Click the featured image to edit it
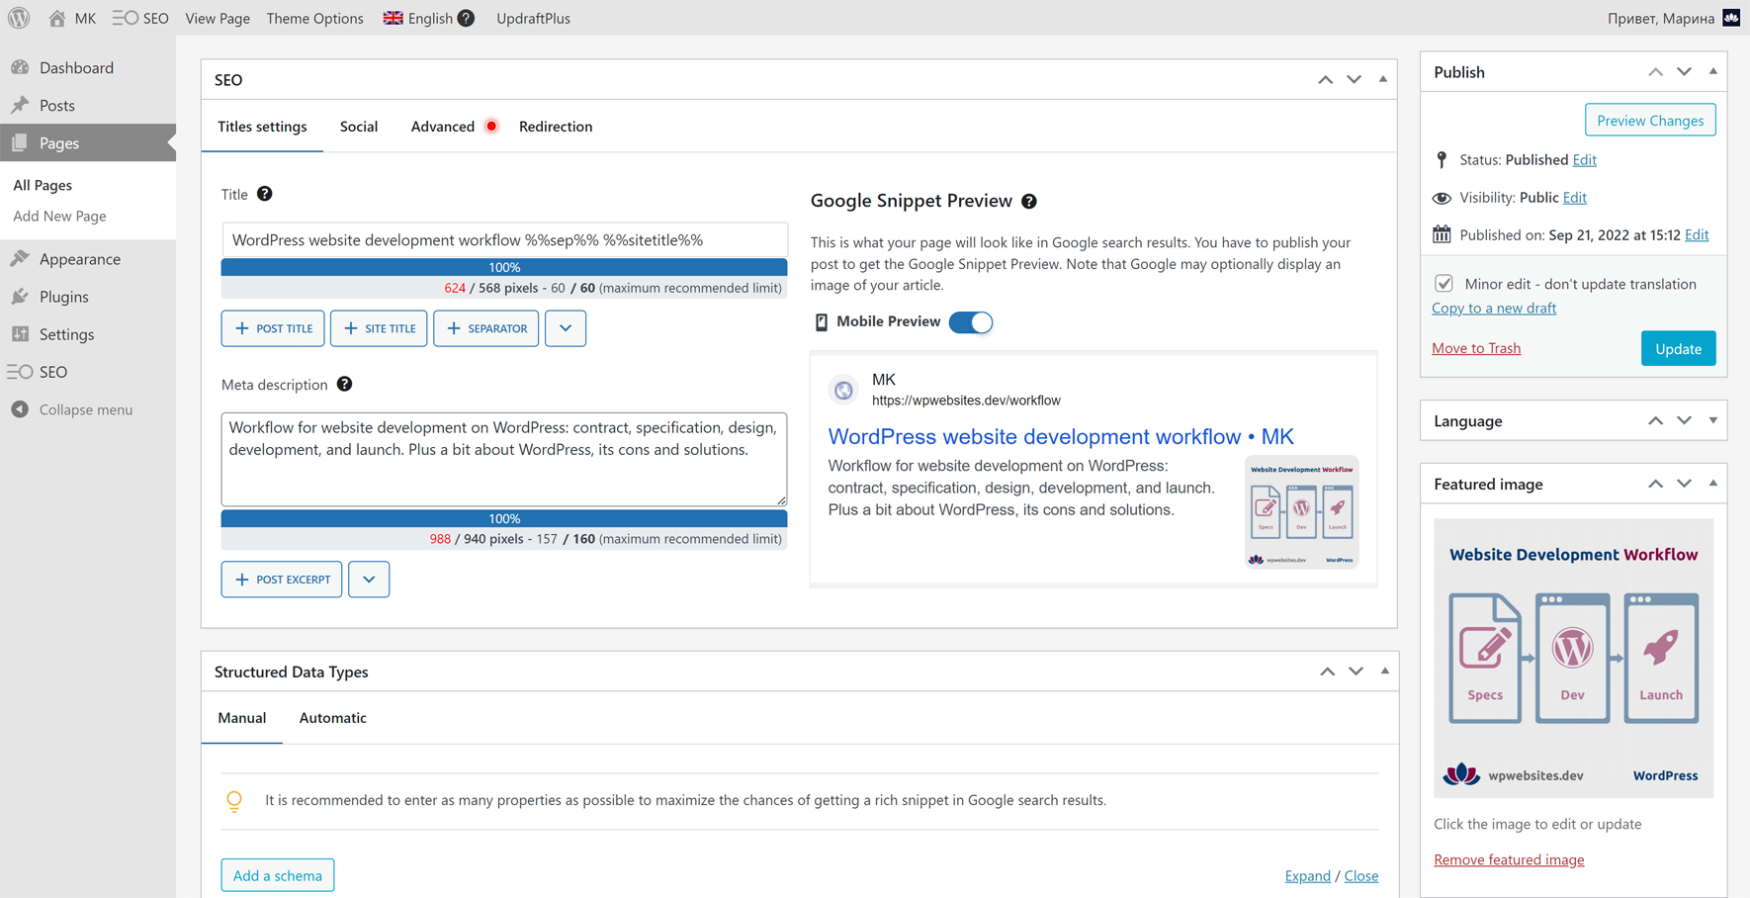Image resolution: width=1750 pixels, height=898 pixels. click(x=1574, y=658)
